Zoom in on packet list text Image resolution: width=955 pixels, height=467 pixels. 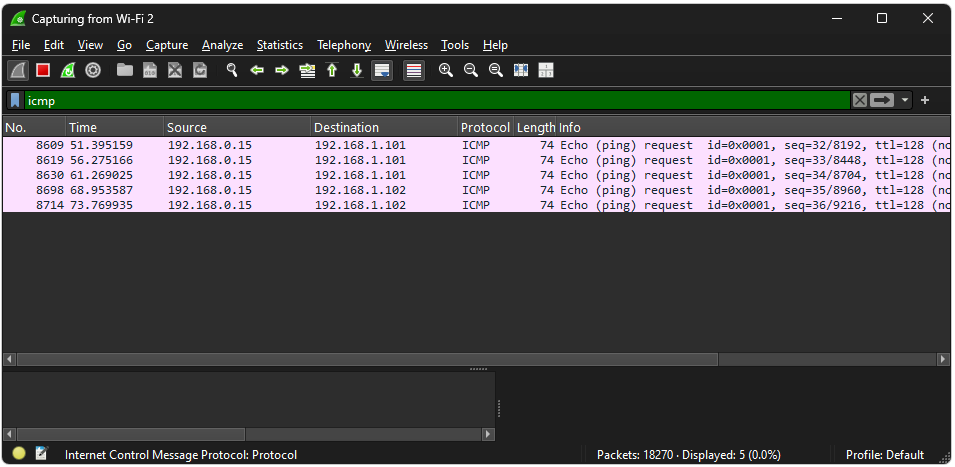[x=446, y=70]
